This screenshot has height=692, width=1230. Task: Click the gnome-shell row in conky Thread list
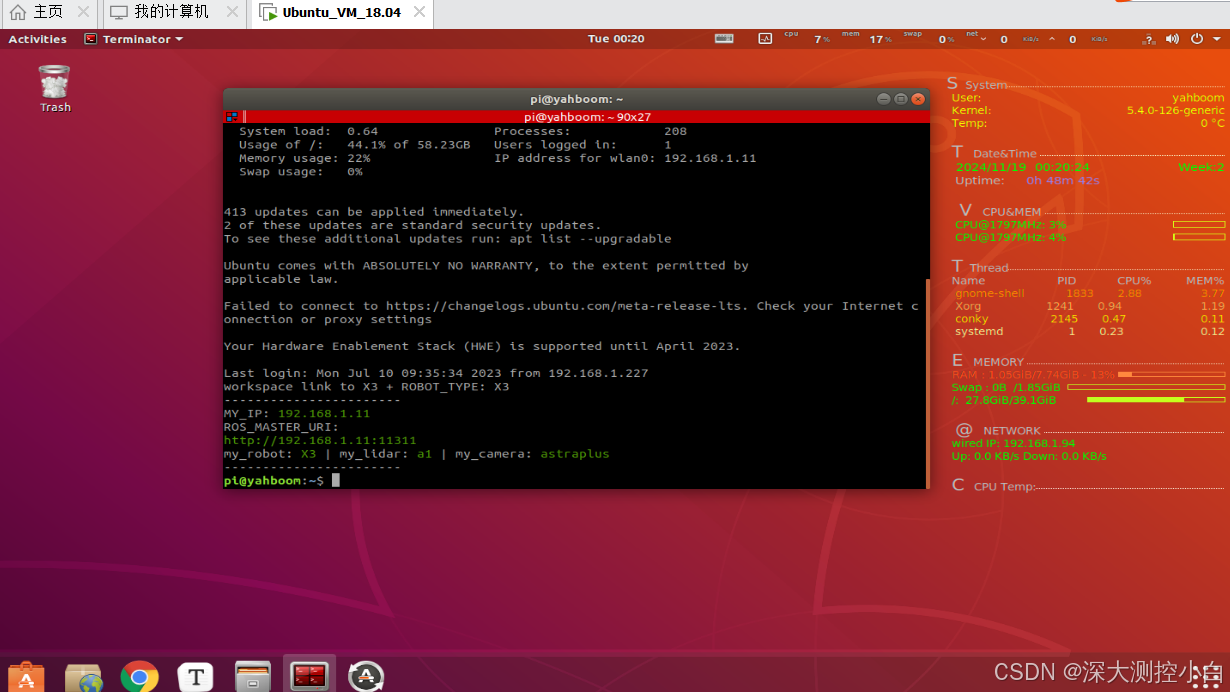[x=1089, y=293]
